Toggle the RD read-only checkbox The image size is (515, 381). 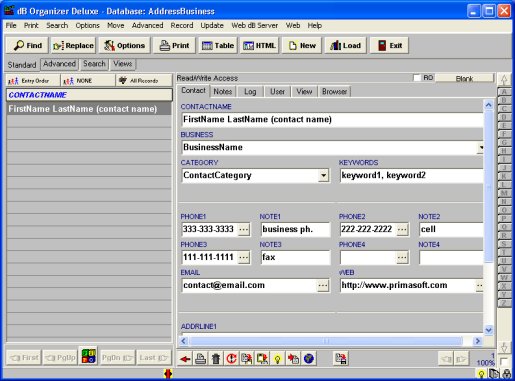(x=417, y=78)
